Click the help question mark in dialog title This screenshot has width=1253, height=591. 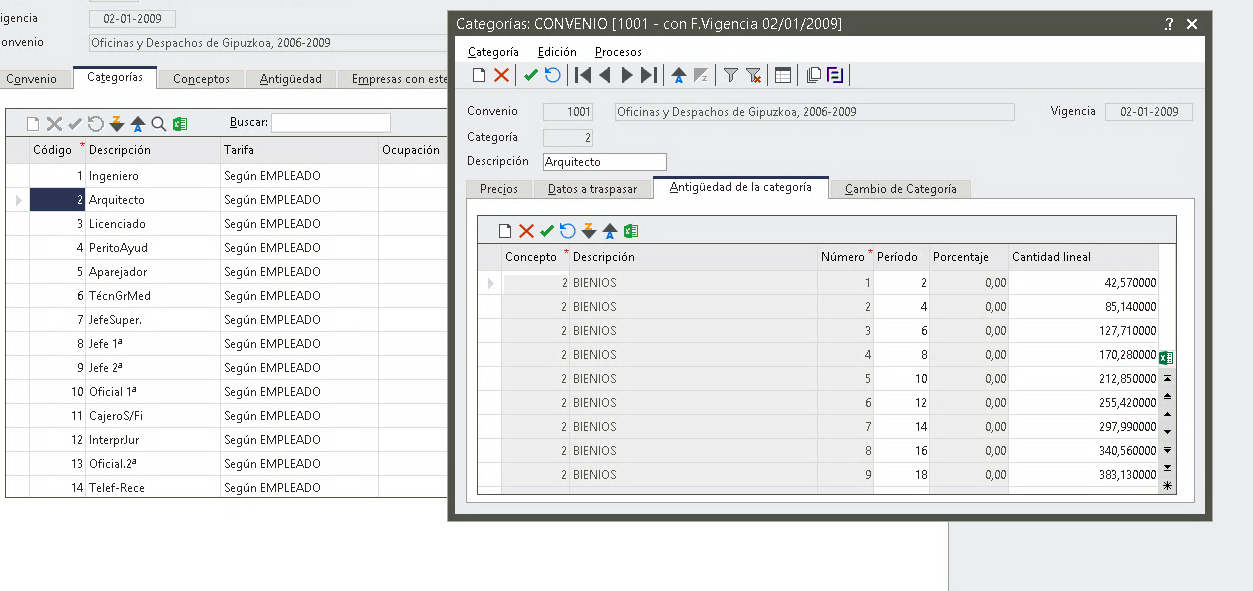[x=1169, y=24]
